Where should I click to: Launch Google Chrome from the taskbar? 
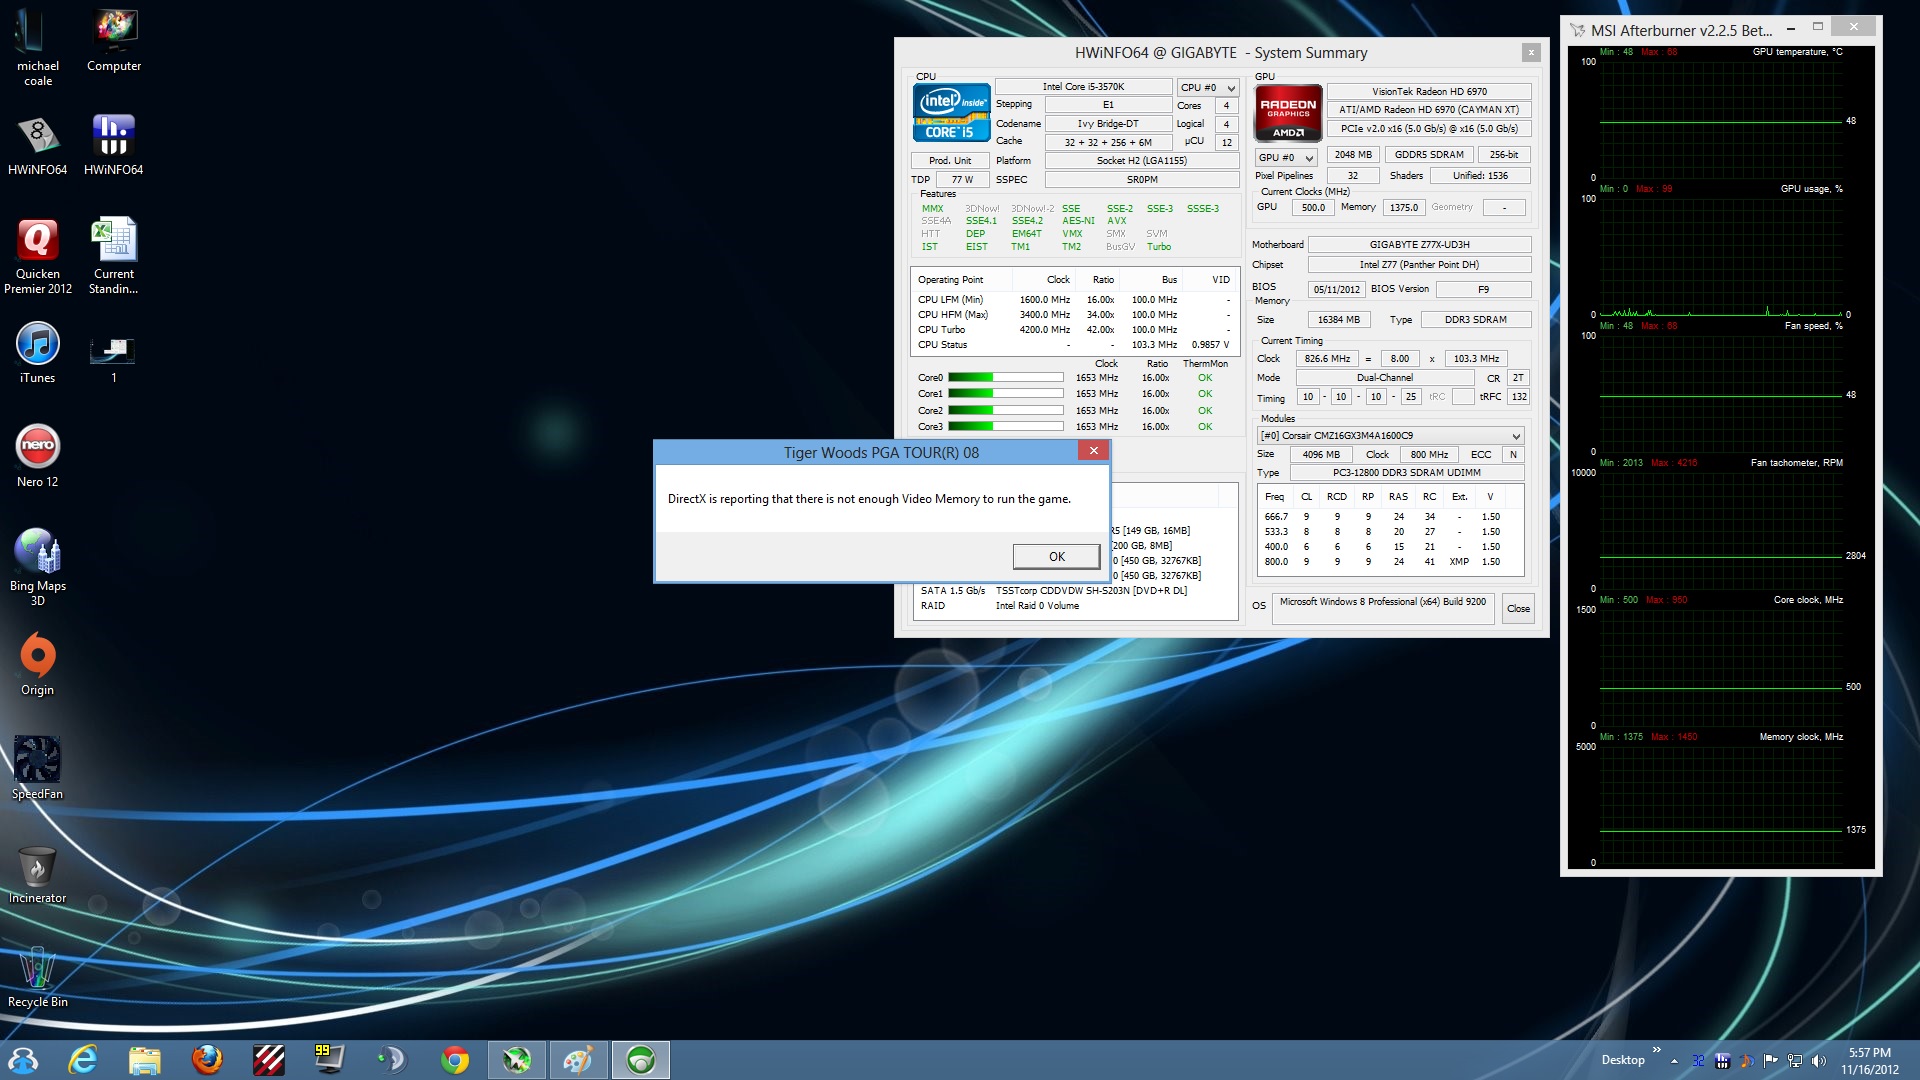pos(455,1060)
